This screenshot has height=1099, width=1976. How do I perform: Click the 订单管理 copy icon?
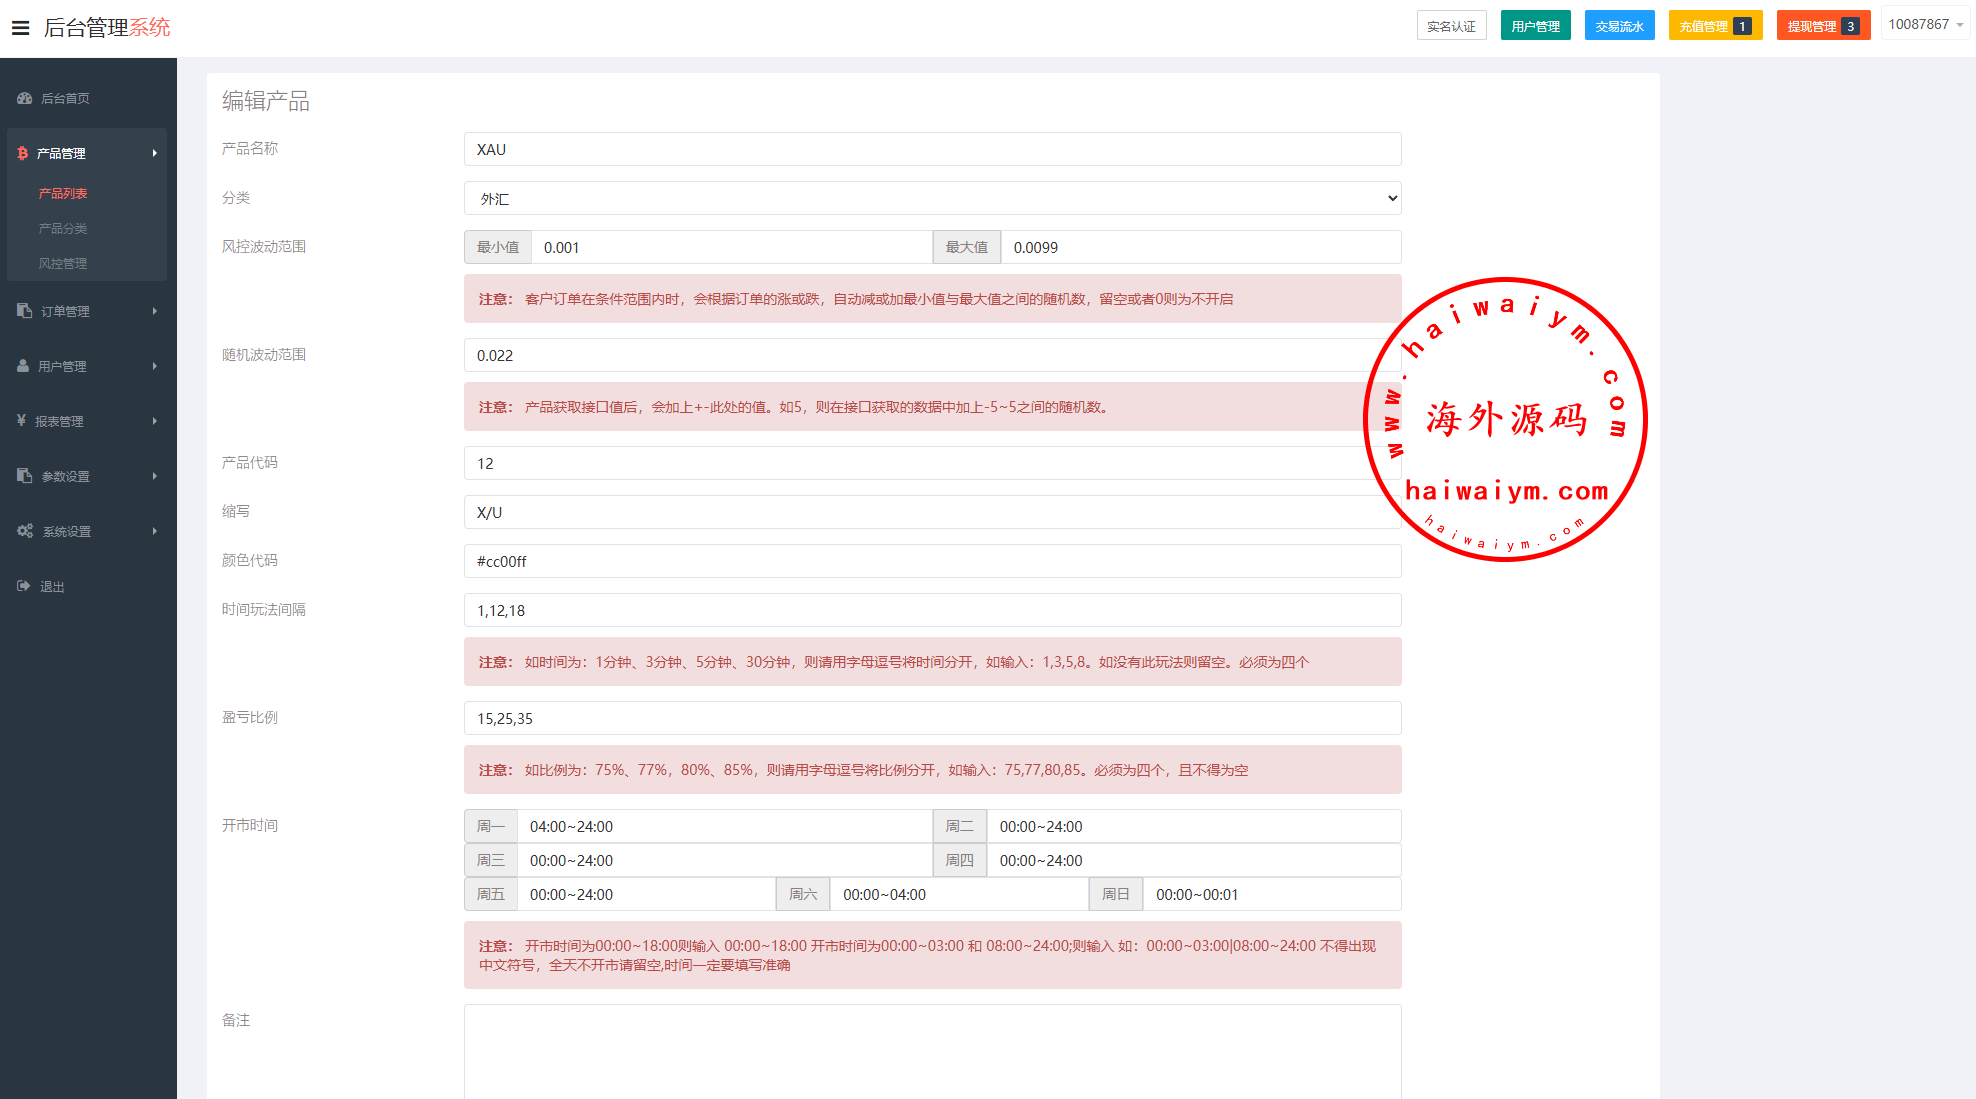tap(24, 311)
